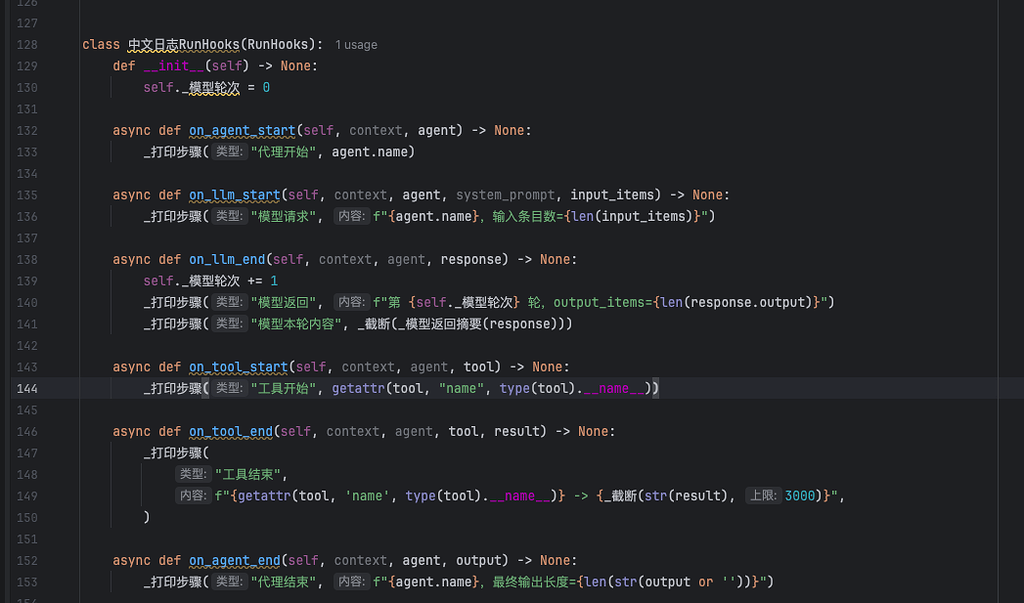This screenshot has width=1024, height=603.
Task: Click the RunHooks base class in parentheses
Action: 279,44
